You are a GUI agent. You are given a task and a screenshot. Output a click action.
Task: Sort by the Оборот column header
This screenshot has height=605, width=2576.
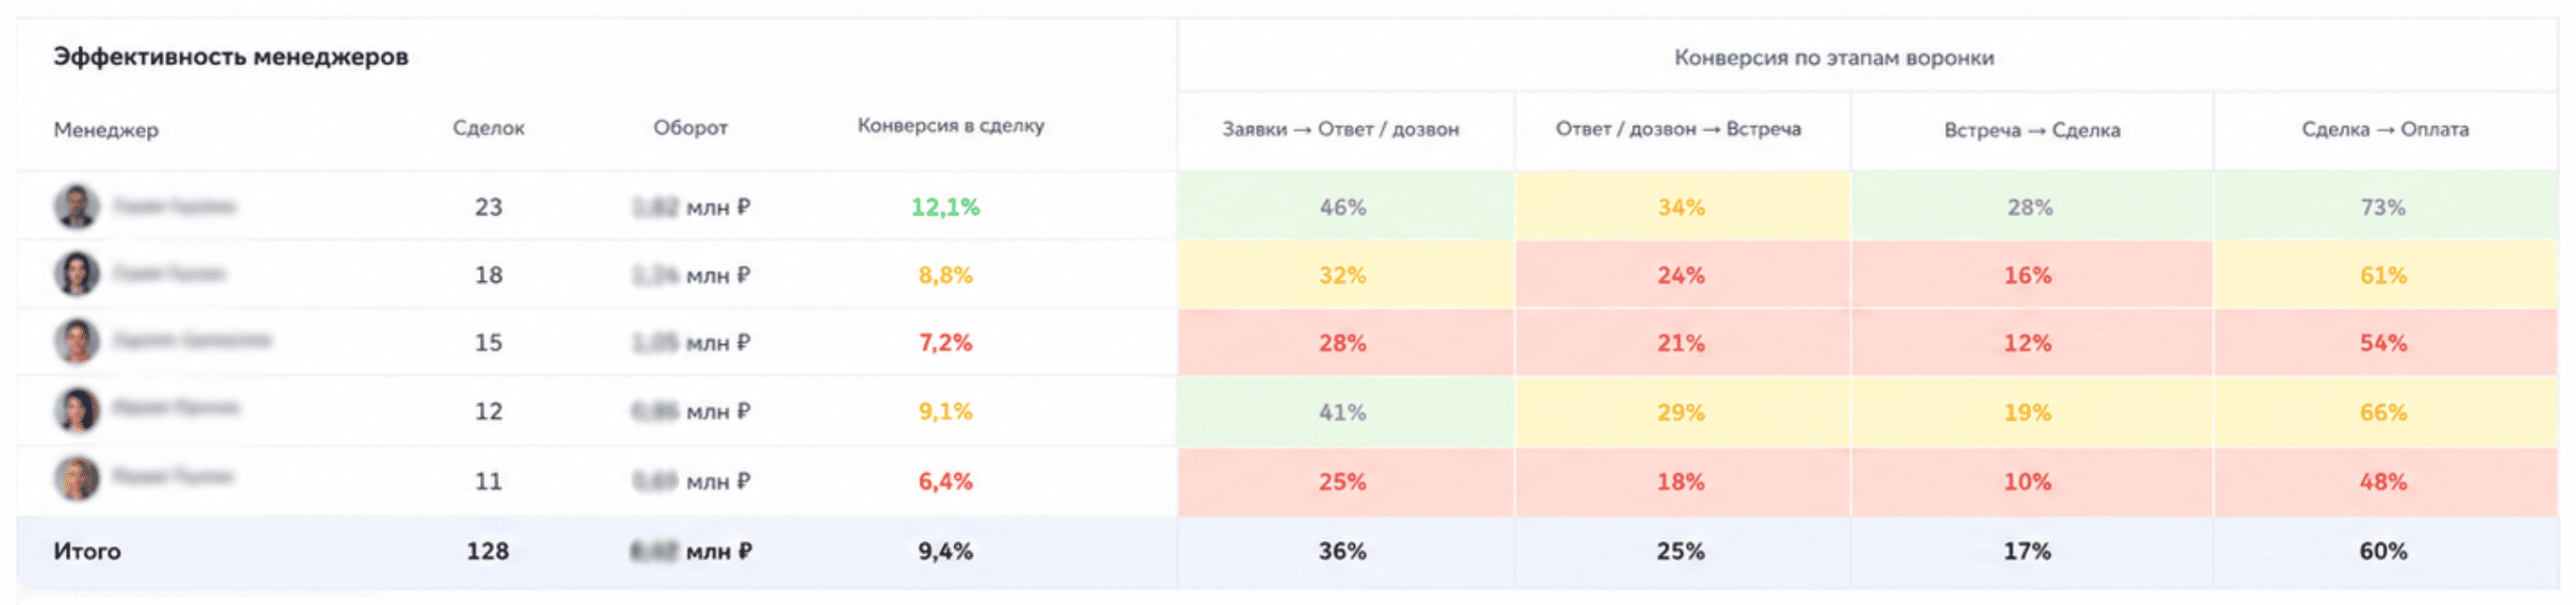690,128
